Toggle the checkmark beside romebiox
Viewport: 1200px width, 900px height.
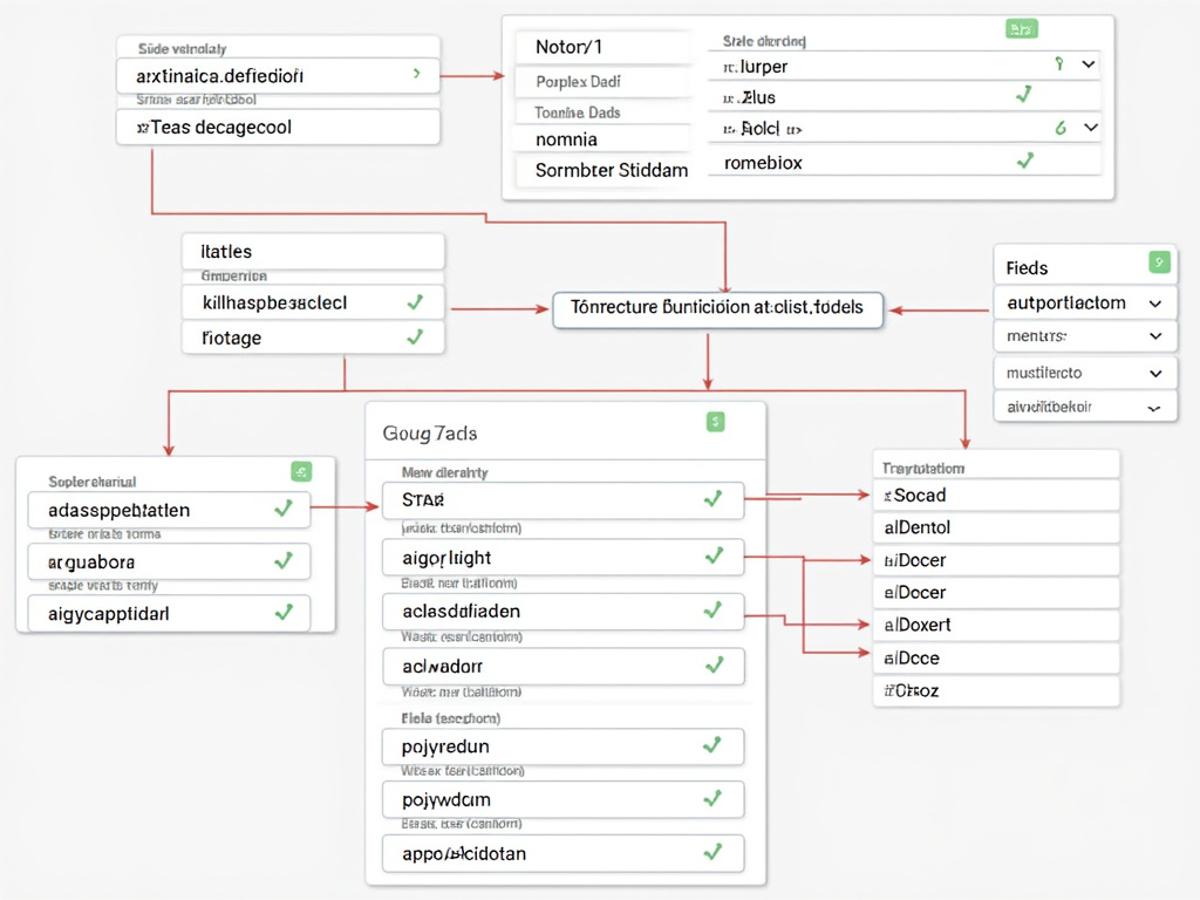point(1023,162)
